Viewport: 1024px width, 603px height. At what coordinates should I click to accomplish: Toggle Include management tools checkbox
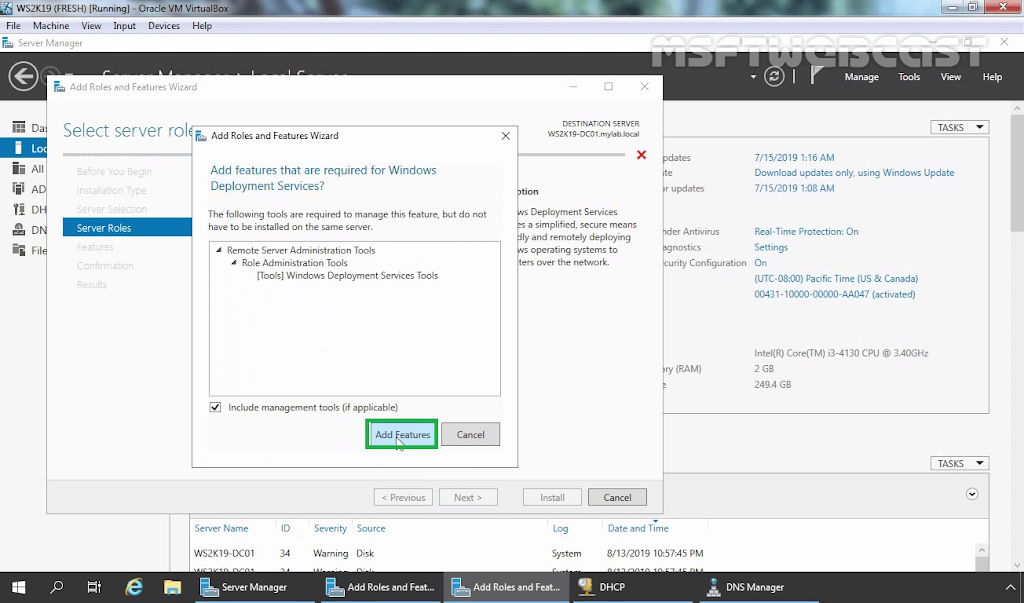click(216, 407)
